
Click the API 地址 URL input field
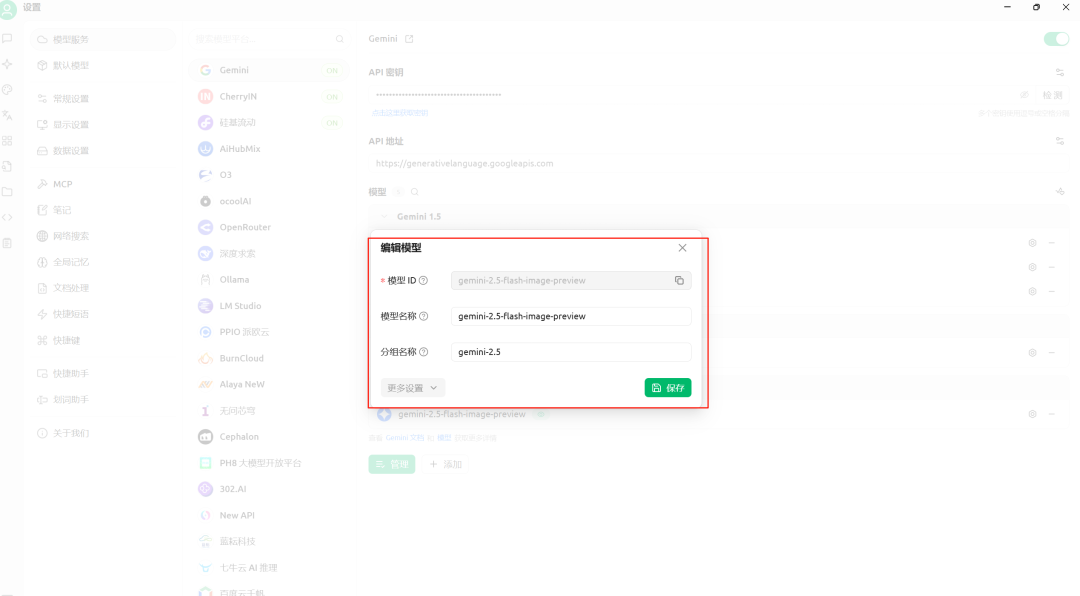(718, 163)
